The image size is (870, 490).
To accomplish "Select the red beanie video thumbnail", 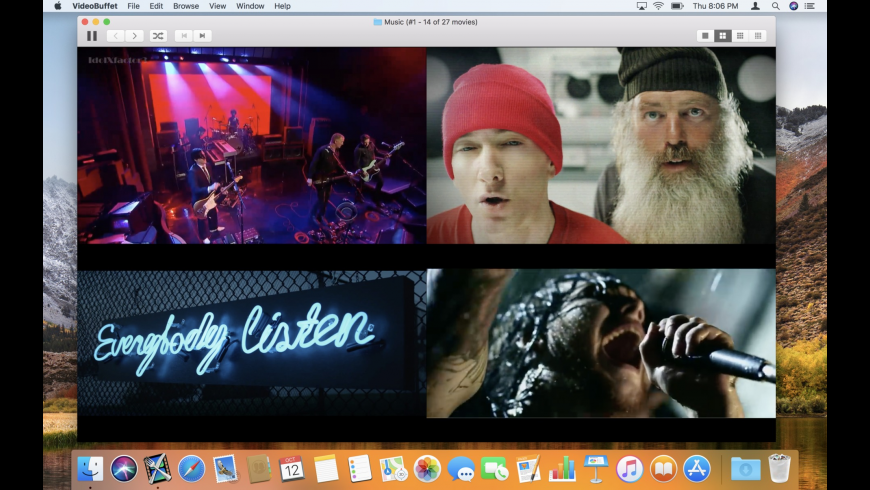I will coord(601,145).
